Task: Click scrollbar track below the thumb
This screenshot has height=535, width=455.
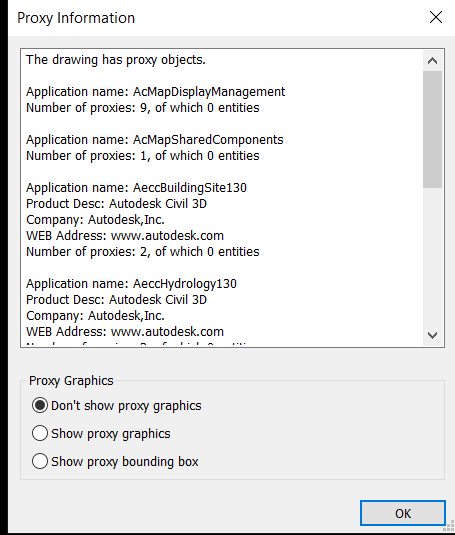Action: tap(432, 257)
